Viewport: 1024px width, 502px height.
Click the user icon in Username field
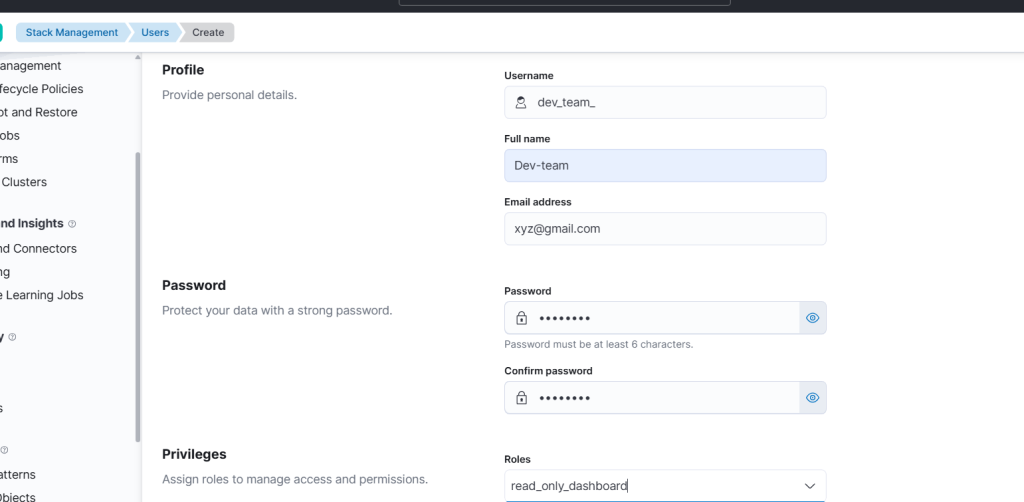(520, 102)
